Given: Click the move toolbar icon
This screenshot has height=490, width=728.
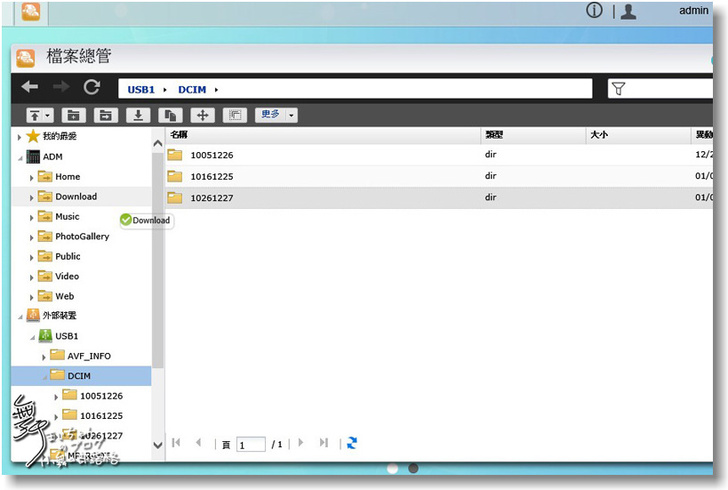Looking at the screenshot, I should (x=203, y=115).
